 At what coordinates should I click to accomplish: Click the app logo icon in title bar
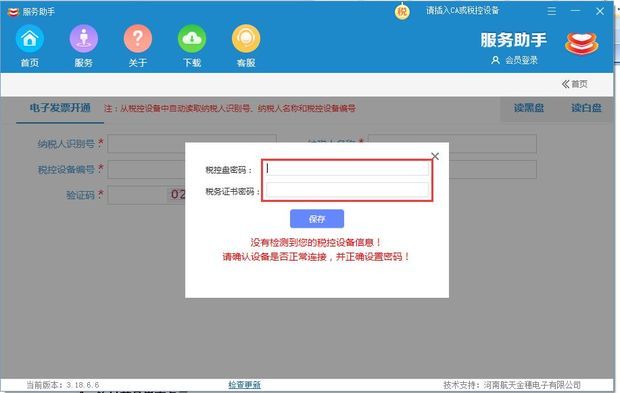13,12
